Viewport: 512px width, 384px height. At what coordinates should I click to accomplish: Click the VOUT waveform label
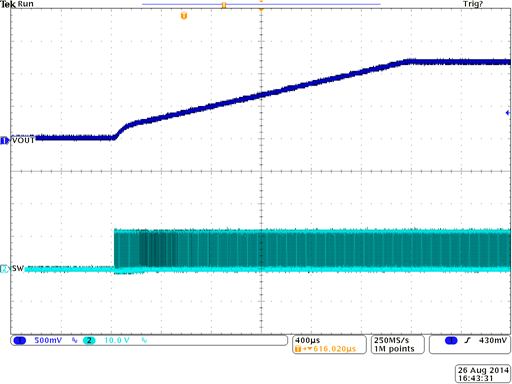click(x=23, y=140)
